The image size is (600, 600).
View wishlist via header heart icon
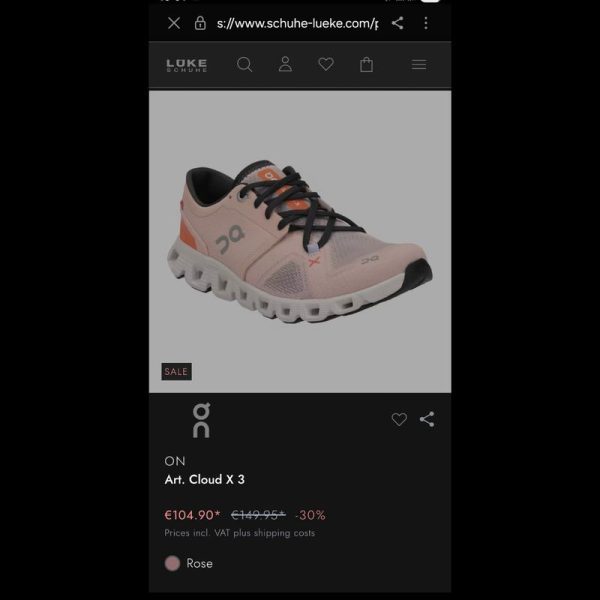326,64
